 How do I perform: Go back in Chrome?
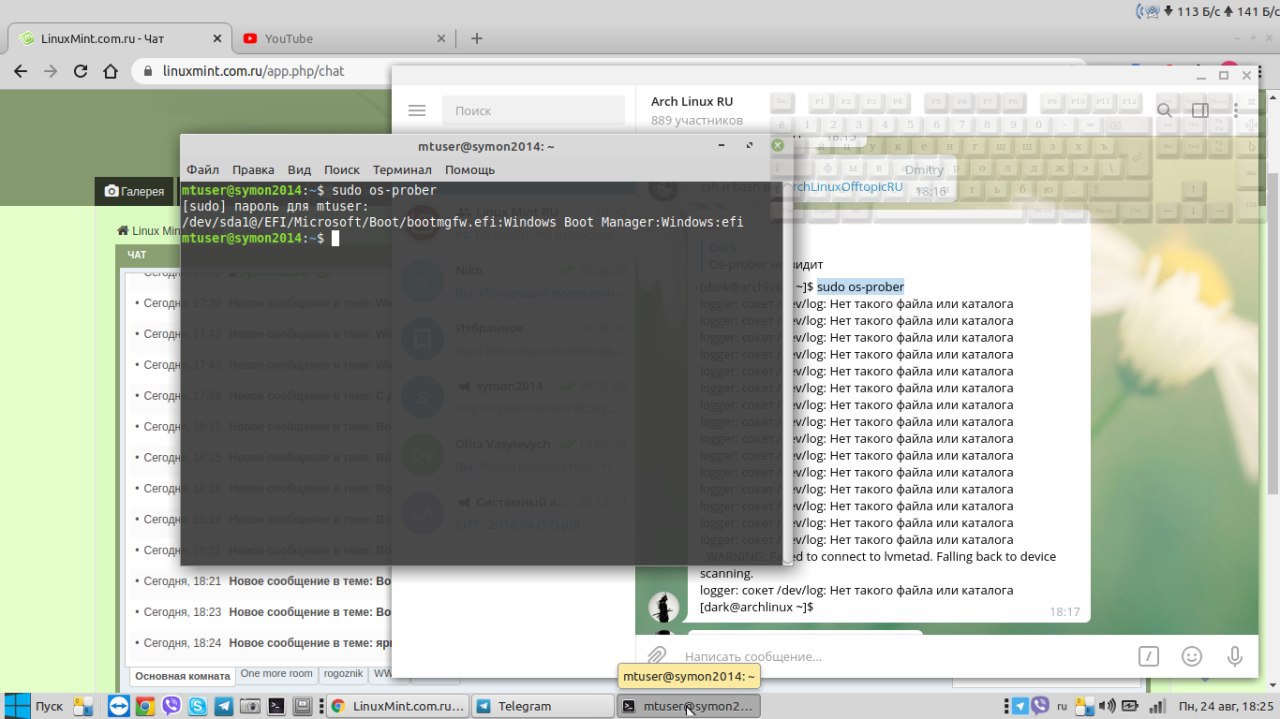[20, 71]
